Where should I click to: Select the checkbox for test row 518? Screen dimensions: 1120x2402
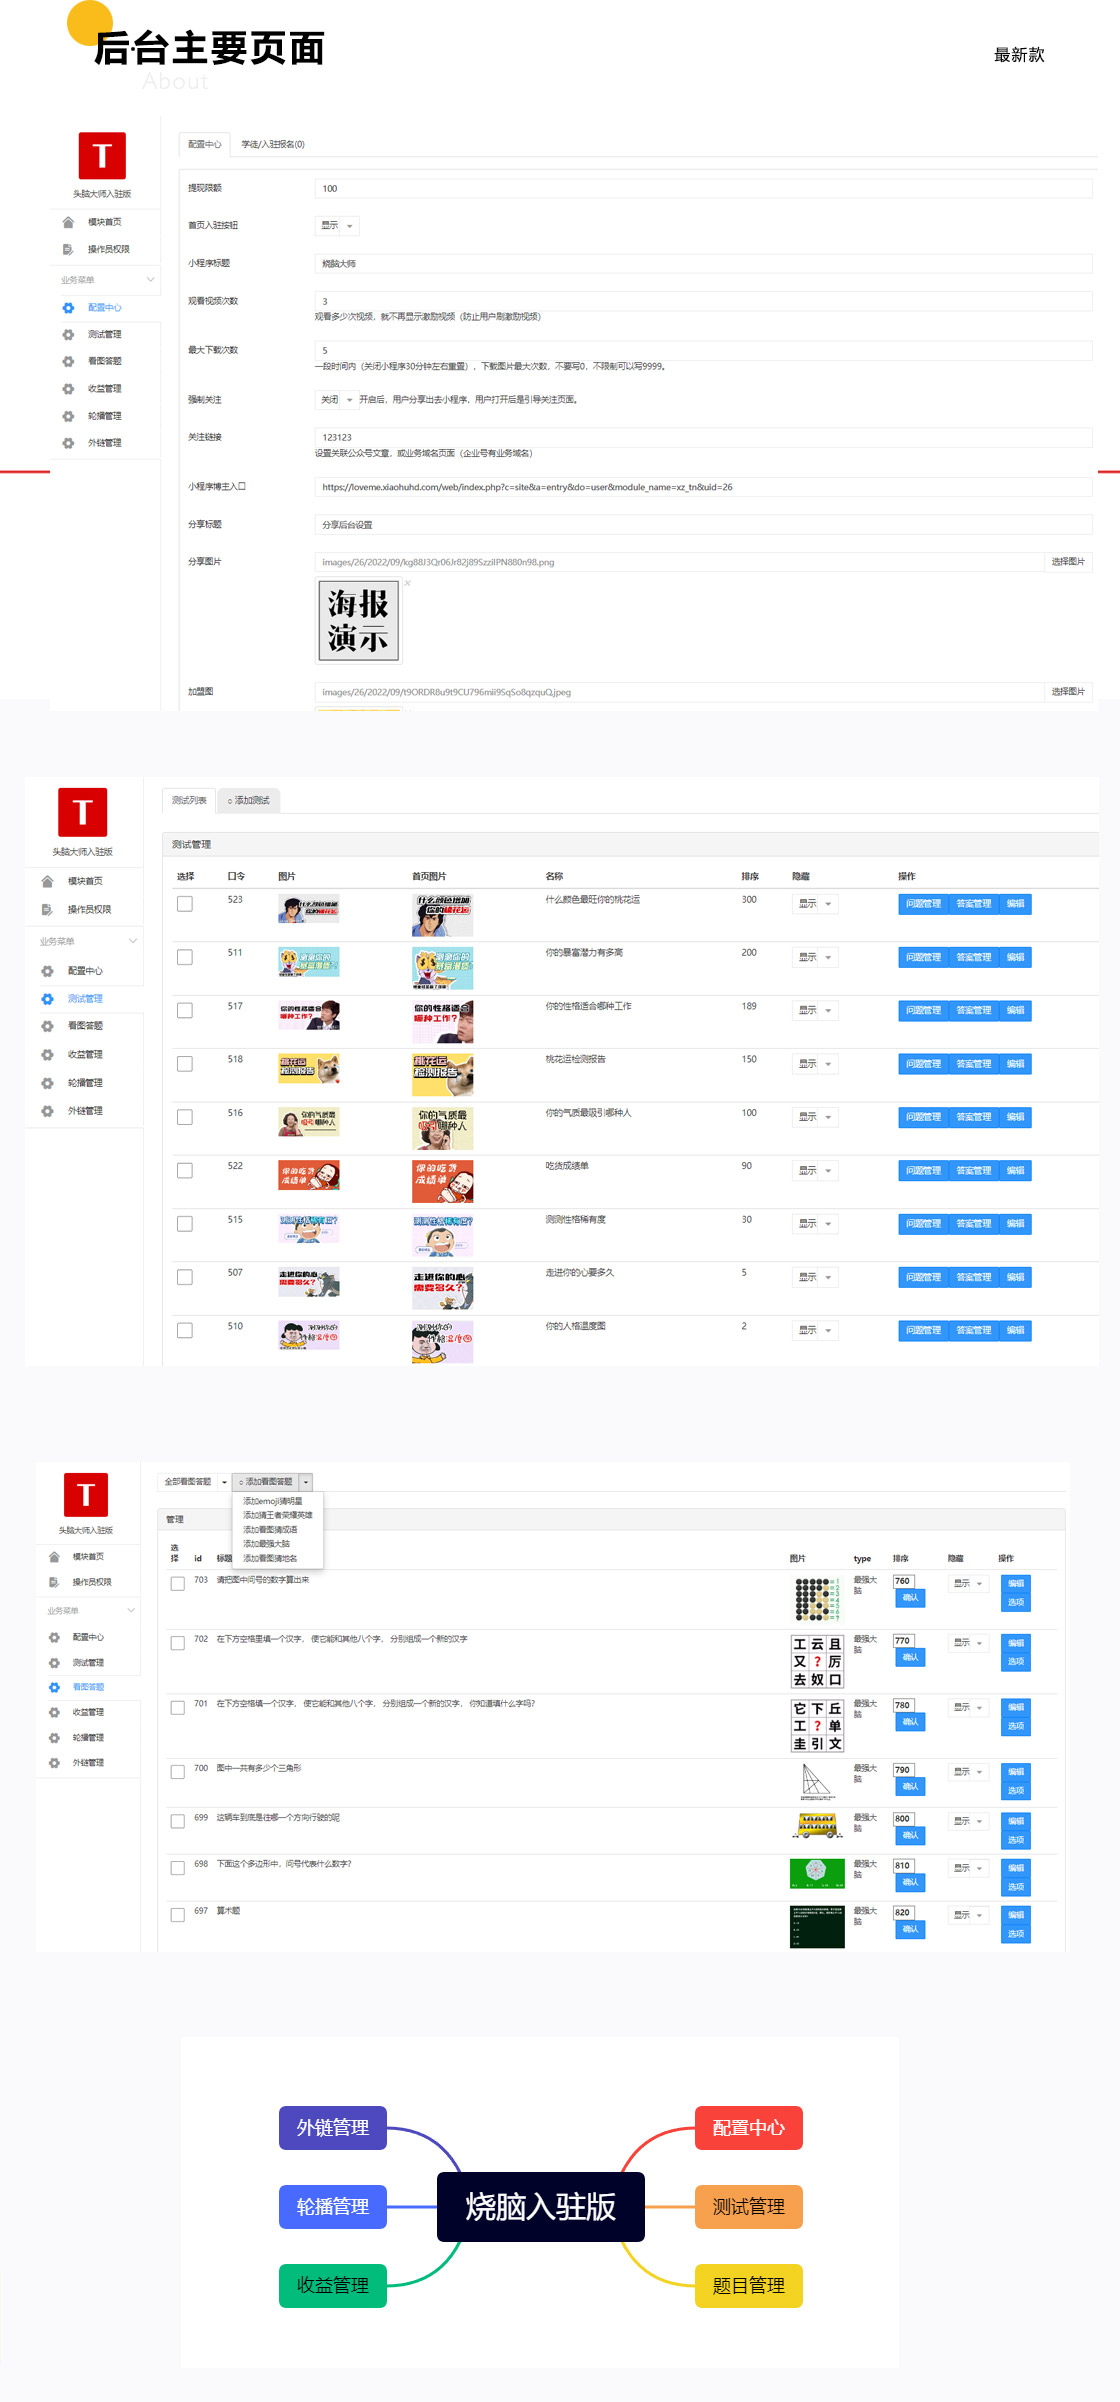pos(185,1064)
